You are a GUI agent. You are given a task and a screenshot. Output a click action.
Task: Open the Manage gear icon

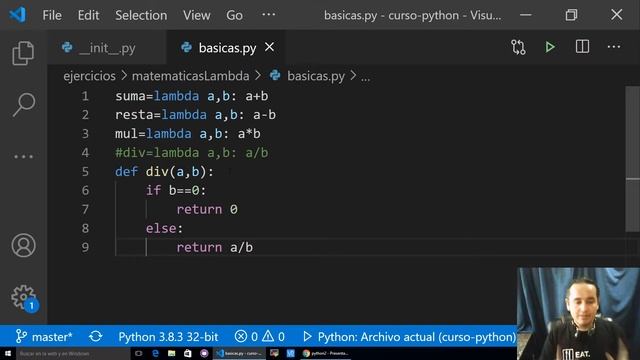(x=24, y=298)
